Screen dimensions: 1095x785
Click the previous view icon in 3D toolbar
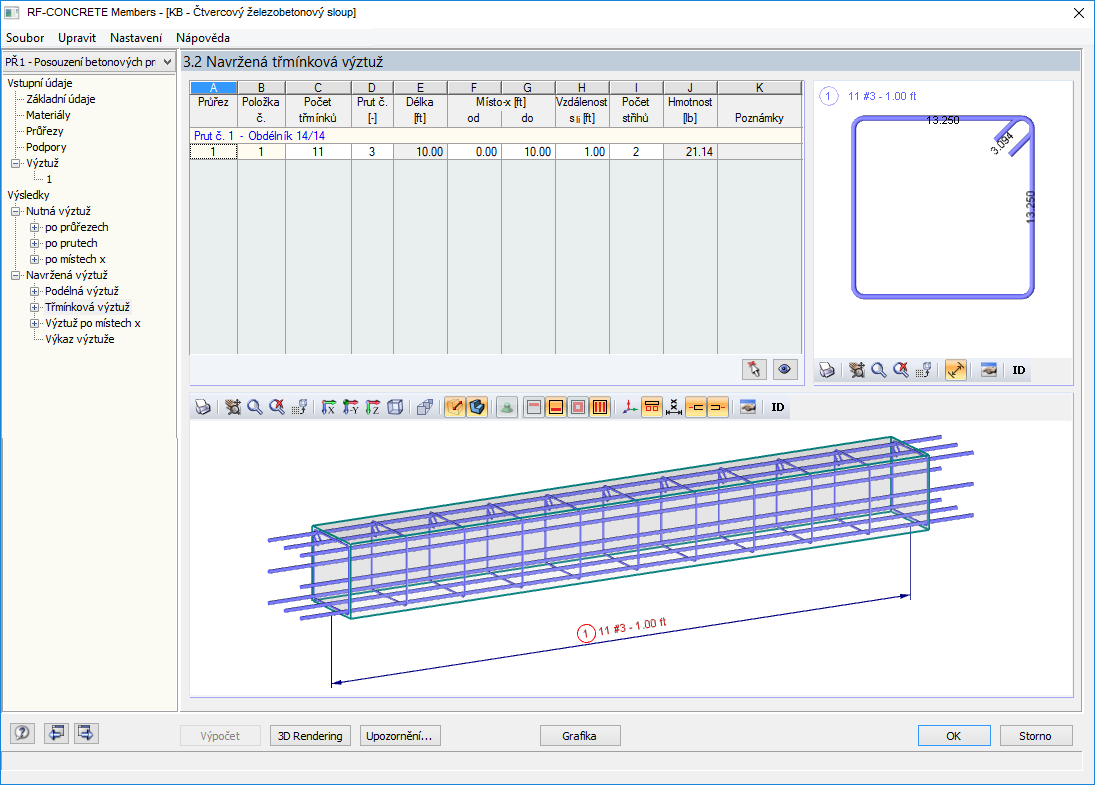coord(299,407)
